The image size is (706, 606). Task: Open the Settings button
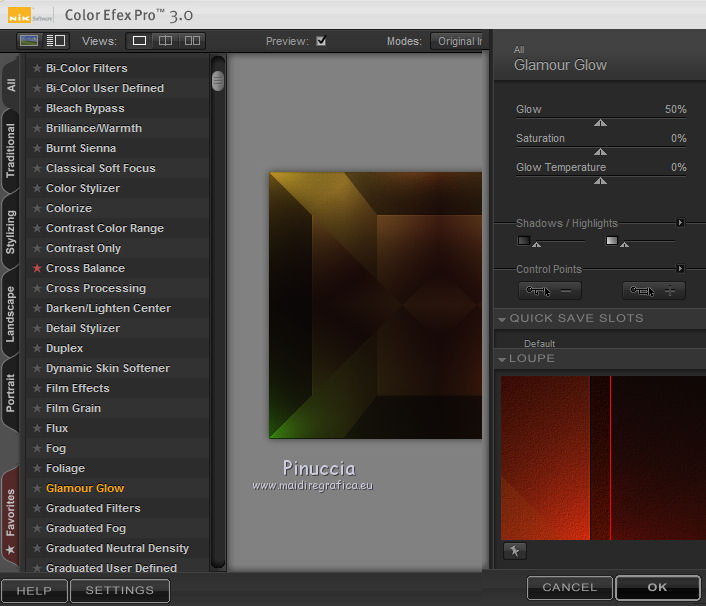[120, 590]
